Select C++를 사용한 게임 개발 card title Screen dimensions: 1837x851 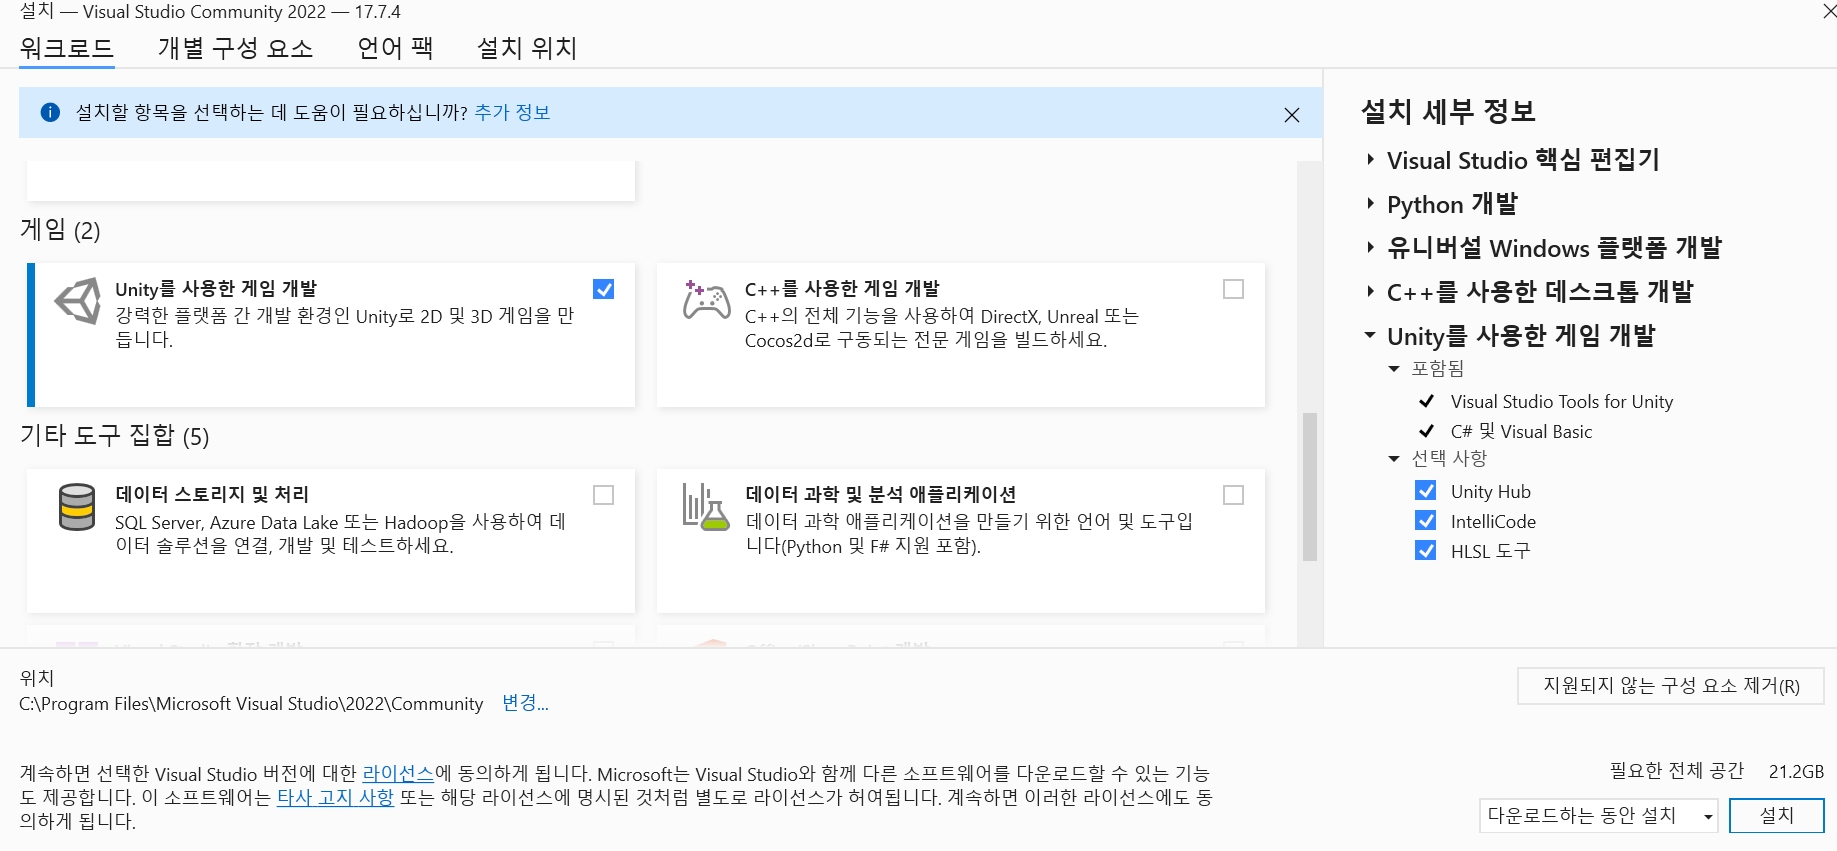[x=842, y=289]
